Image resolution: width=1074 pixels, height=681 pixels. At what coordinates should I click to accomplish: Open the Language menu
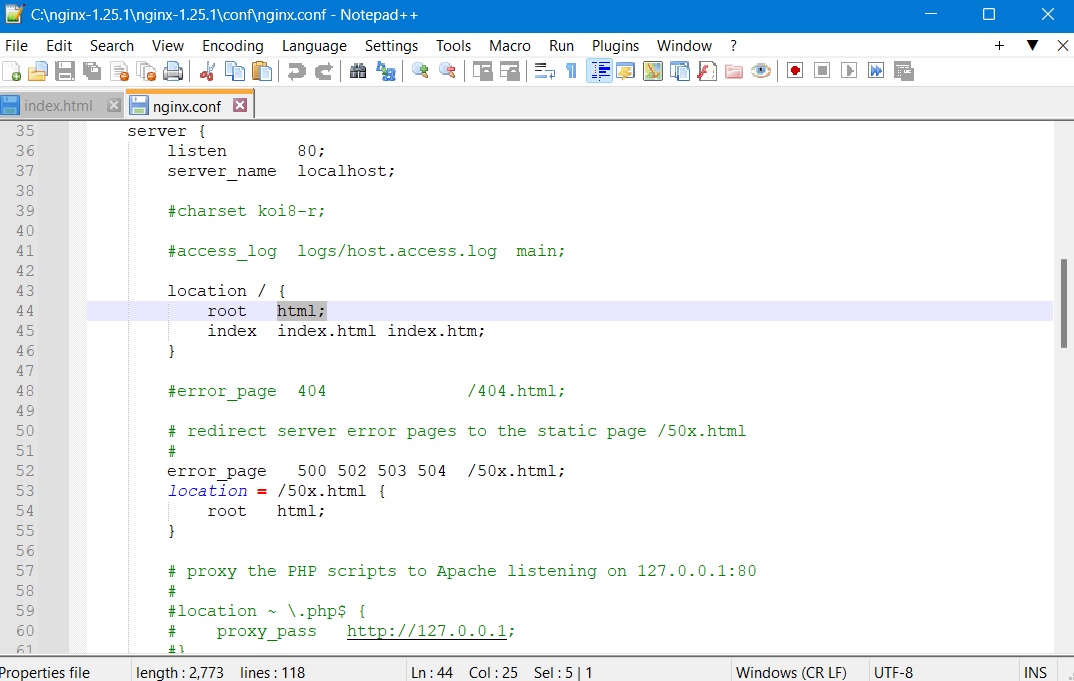pyautogui.click(x=314, y=45)
